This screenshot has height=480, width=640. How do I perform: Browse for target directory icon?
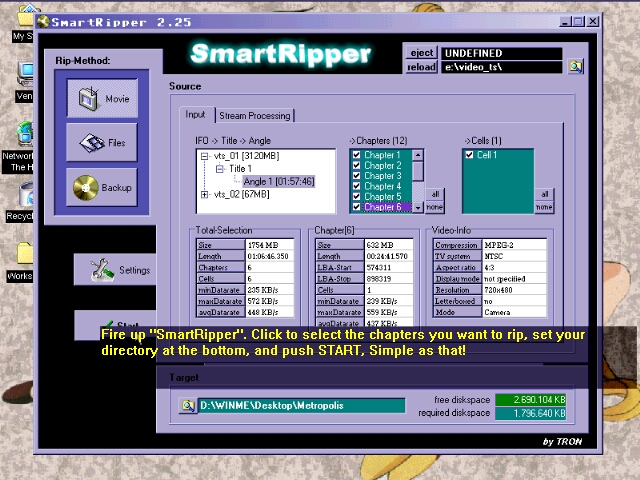click(x=188, y=405)
